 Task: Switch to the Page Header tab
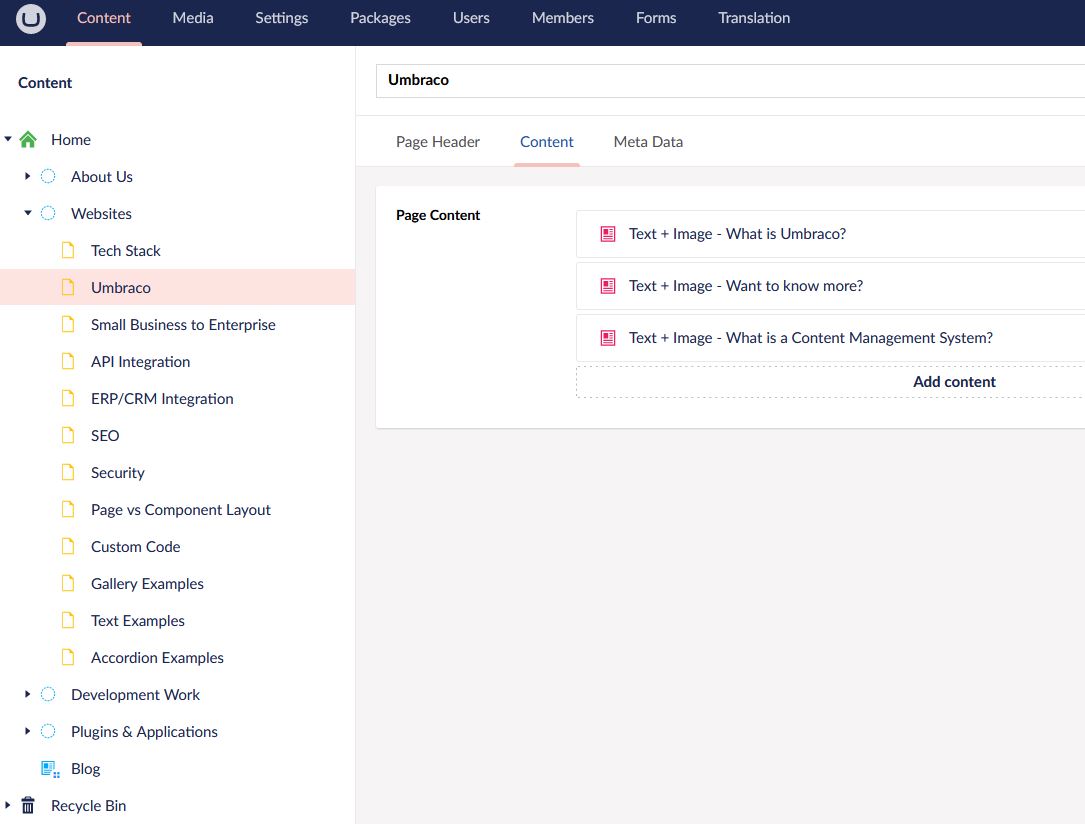[x=438, y=142]
